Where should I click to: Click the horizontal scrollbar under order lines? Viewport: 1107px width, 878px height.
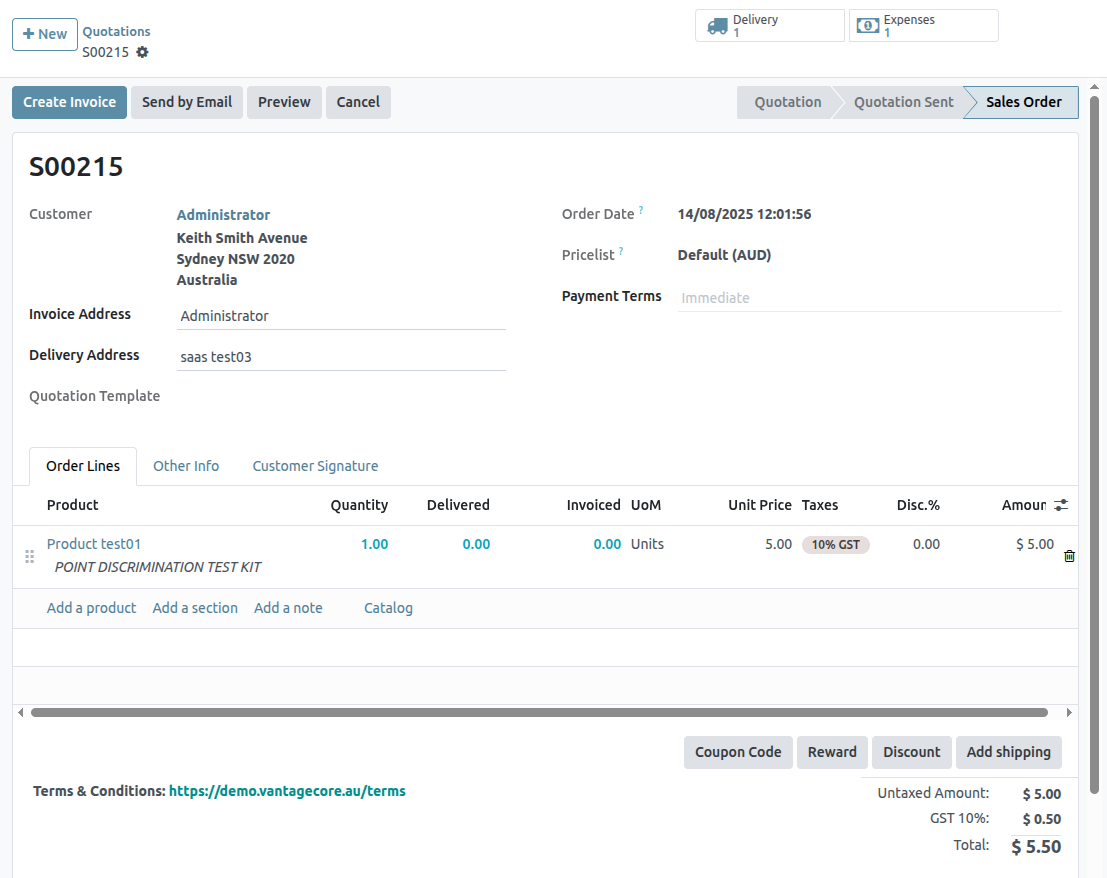coord(538,713)
